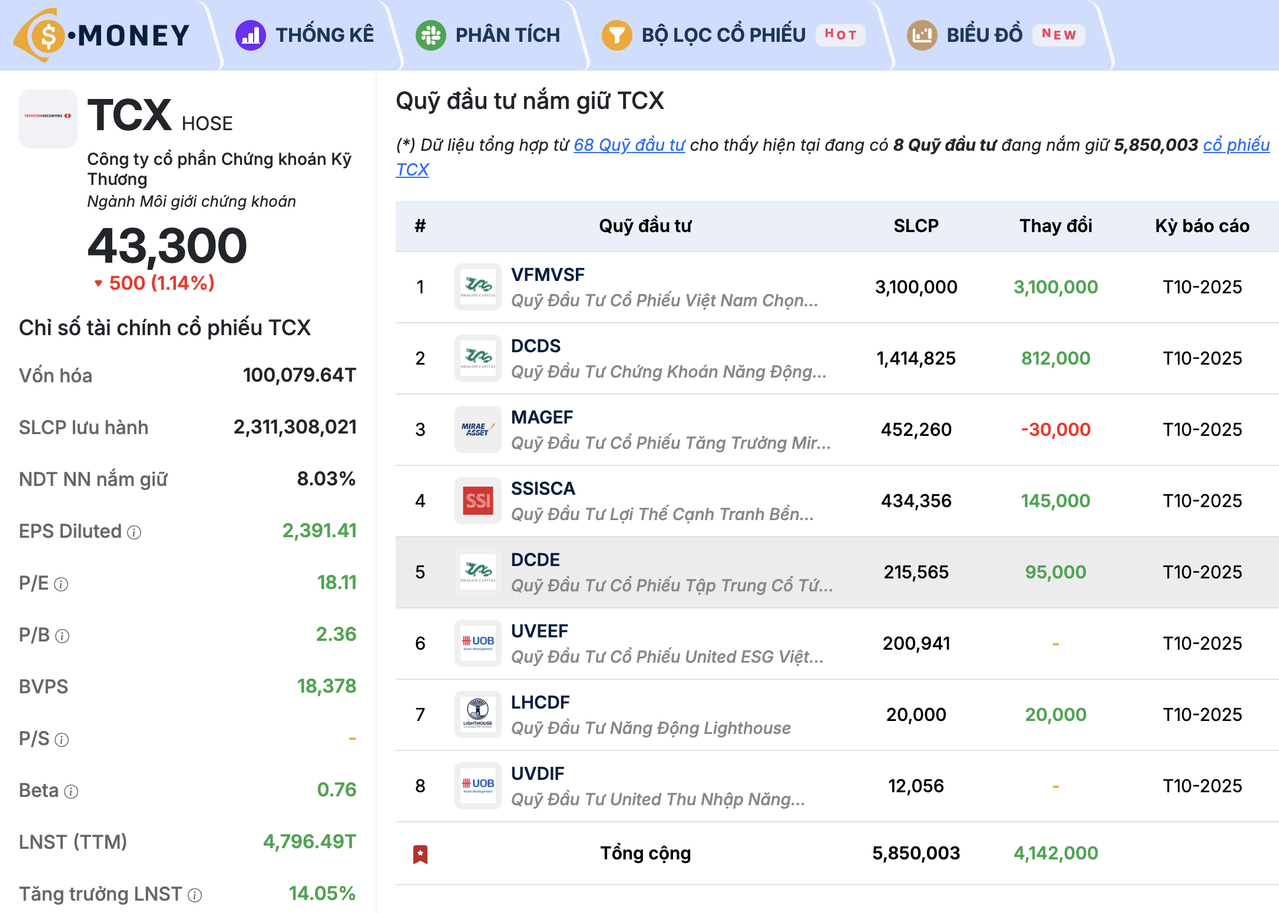The image size is (1279, 913).
Task: Open the SSISCA fund name
Action: pyautogui.click(x=543, y=488)
